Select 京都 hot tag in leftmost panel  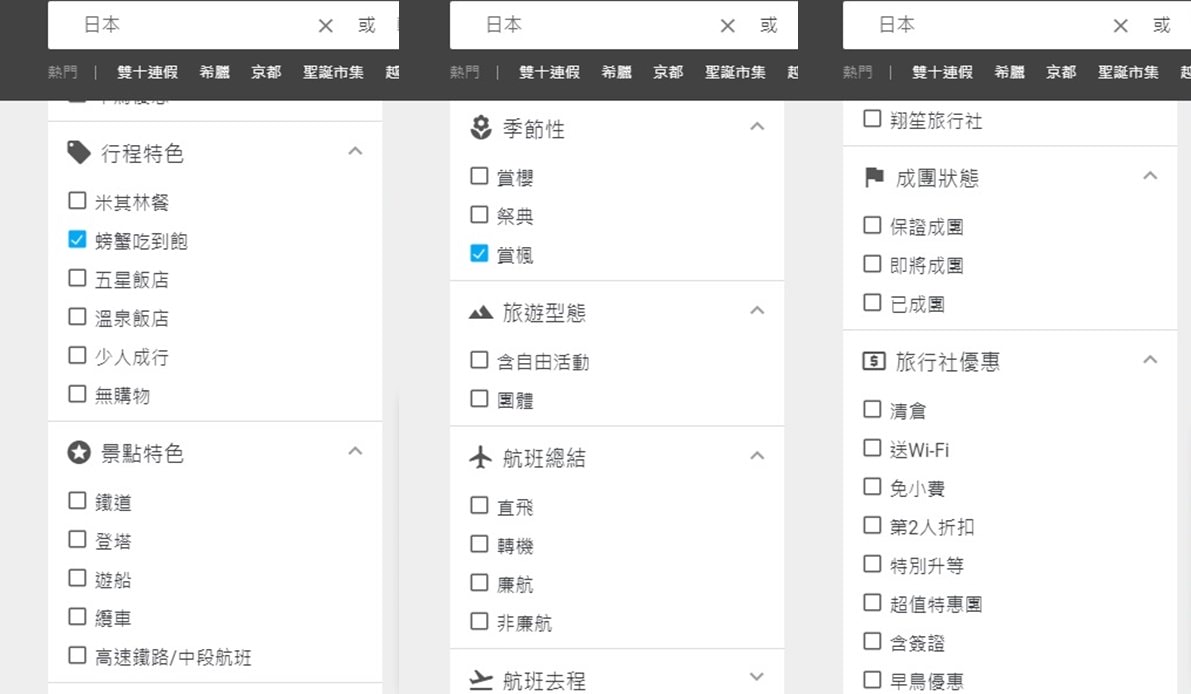click(266, 72)
